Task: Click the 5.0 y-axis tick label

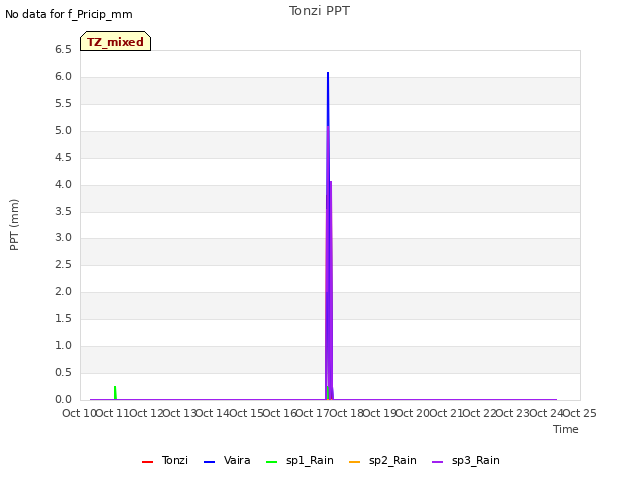Action: (x=63, y=131)
